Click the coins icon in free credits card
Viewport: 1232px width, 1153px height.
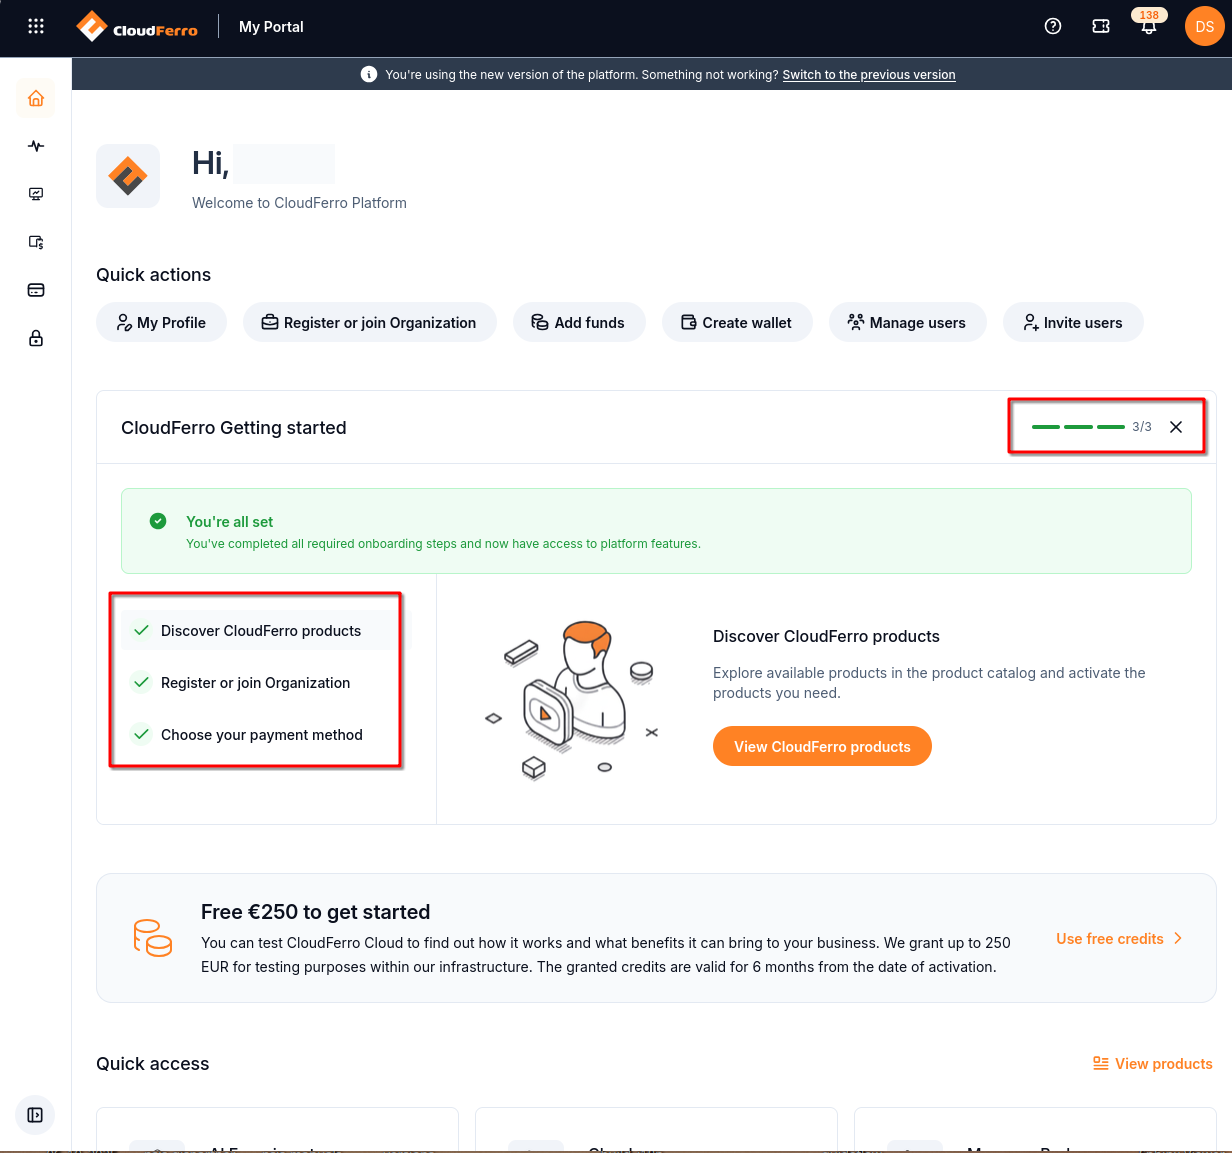(x=153, y=938)
